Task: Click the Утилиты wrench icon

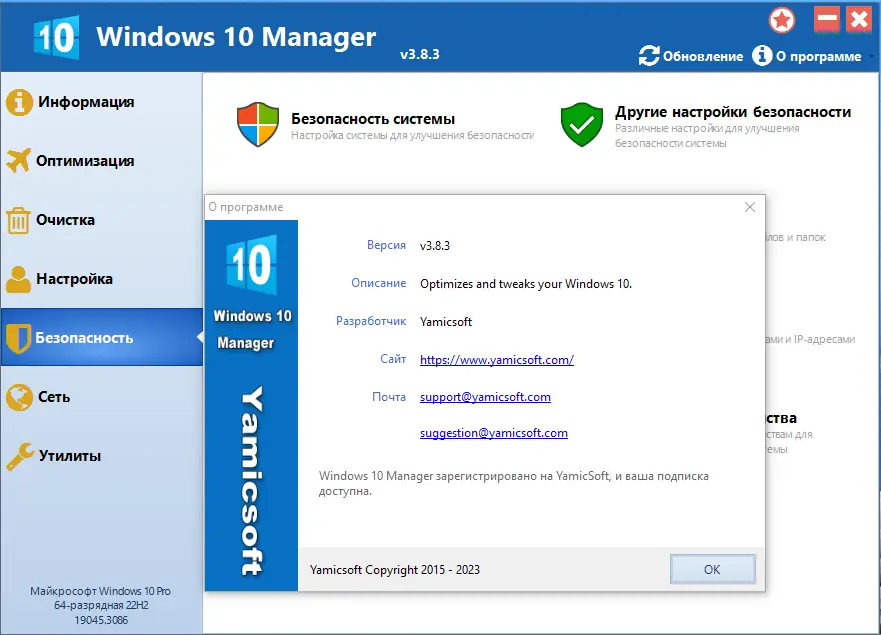Action: (20, 456)
